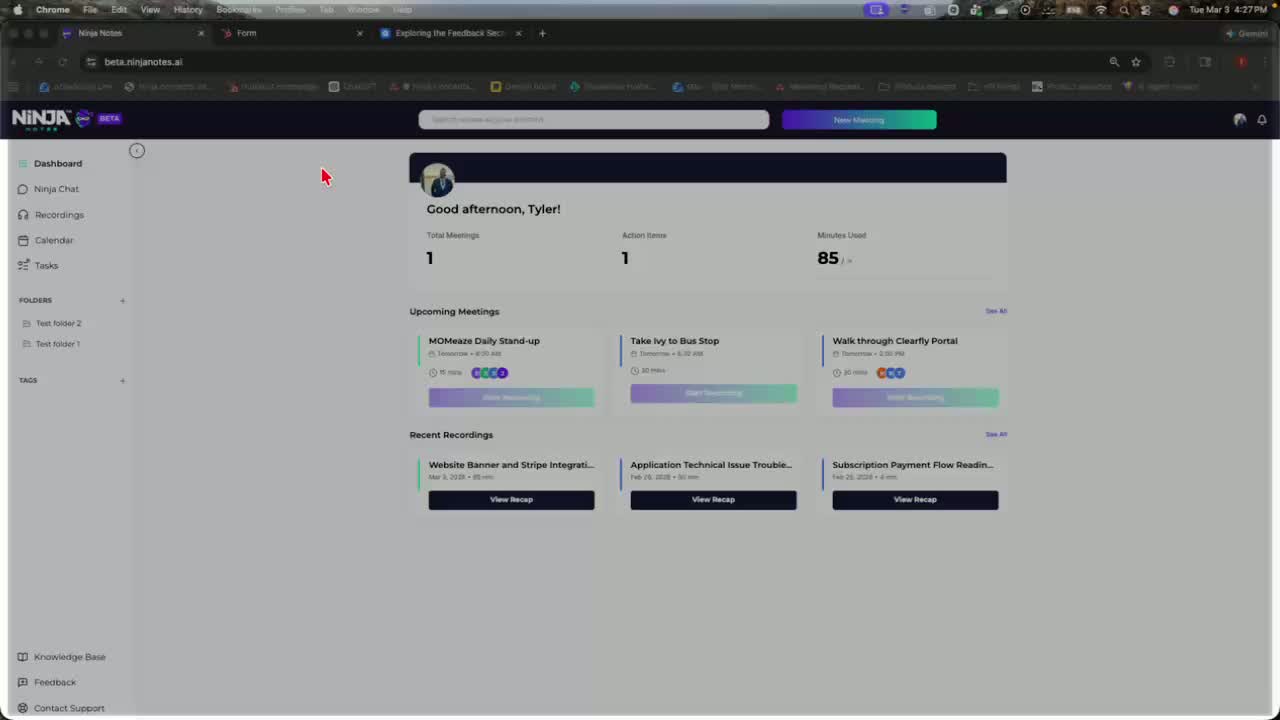View recap of Subscription Payment Flow recording
1280x720 pixels.
pyautogui.click(x=915, y=500)
